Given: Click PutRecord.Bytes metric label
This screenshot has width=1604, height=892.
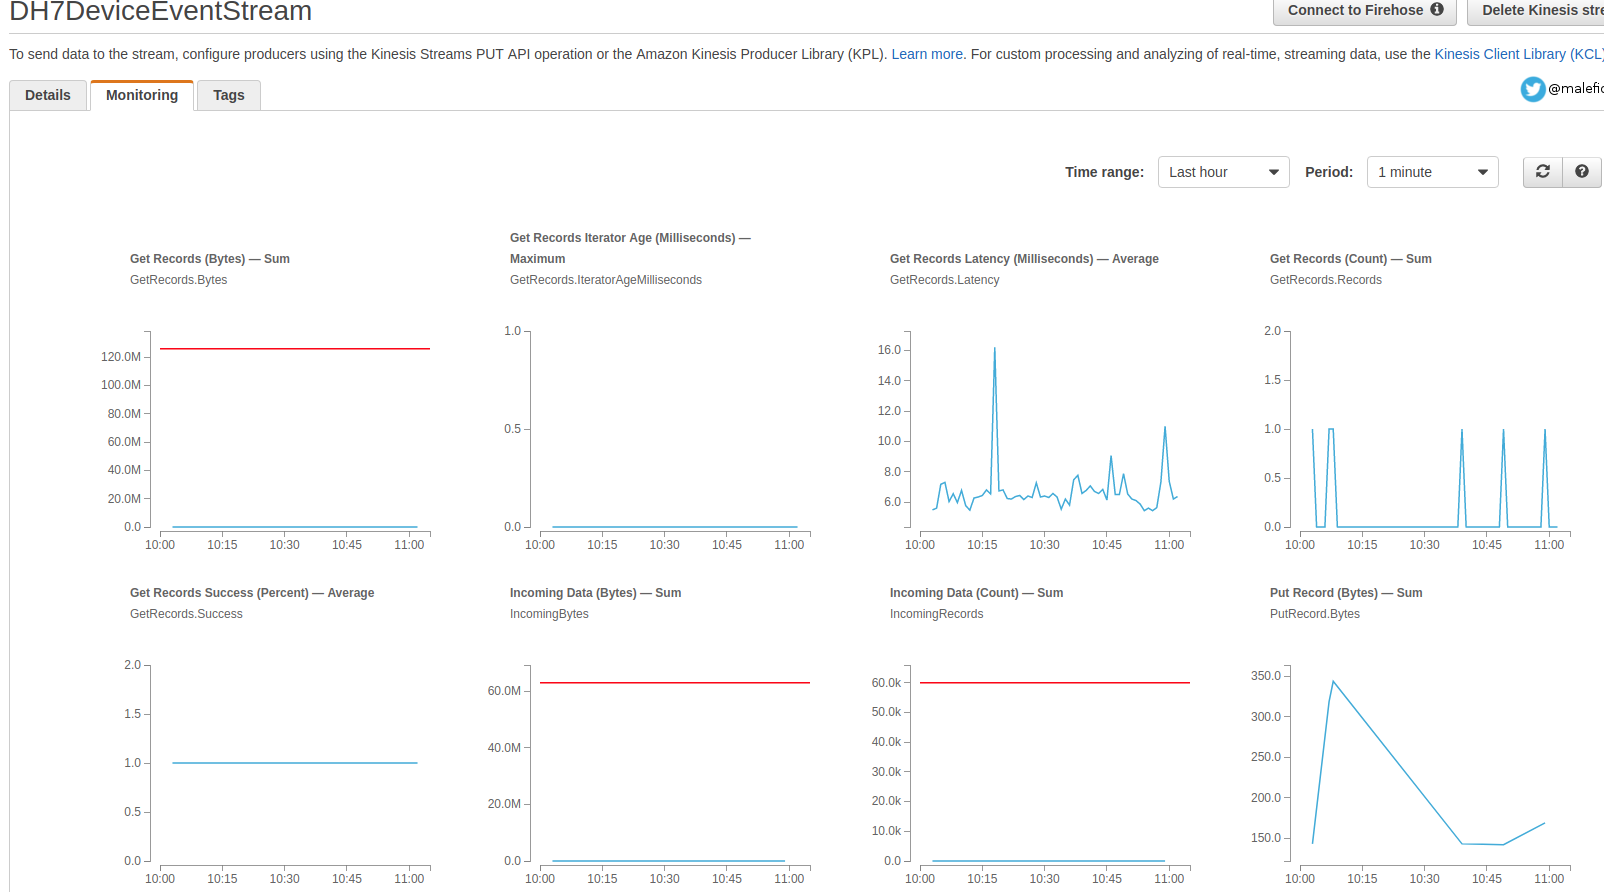Looking at the screenshot, I should pyautogui.click(x=1315, y=614).
